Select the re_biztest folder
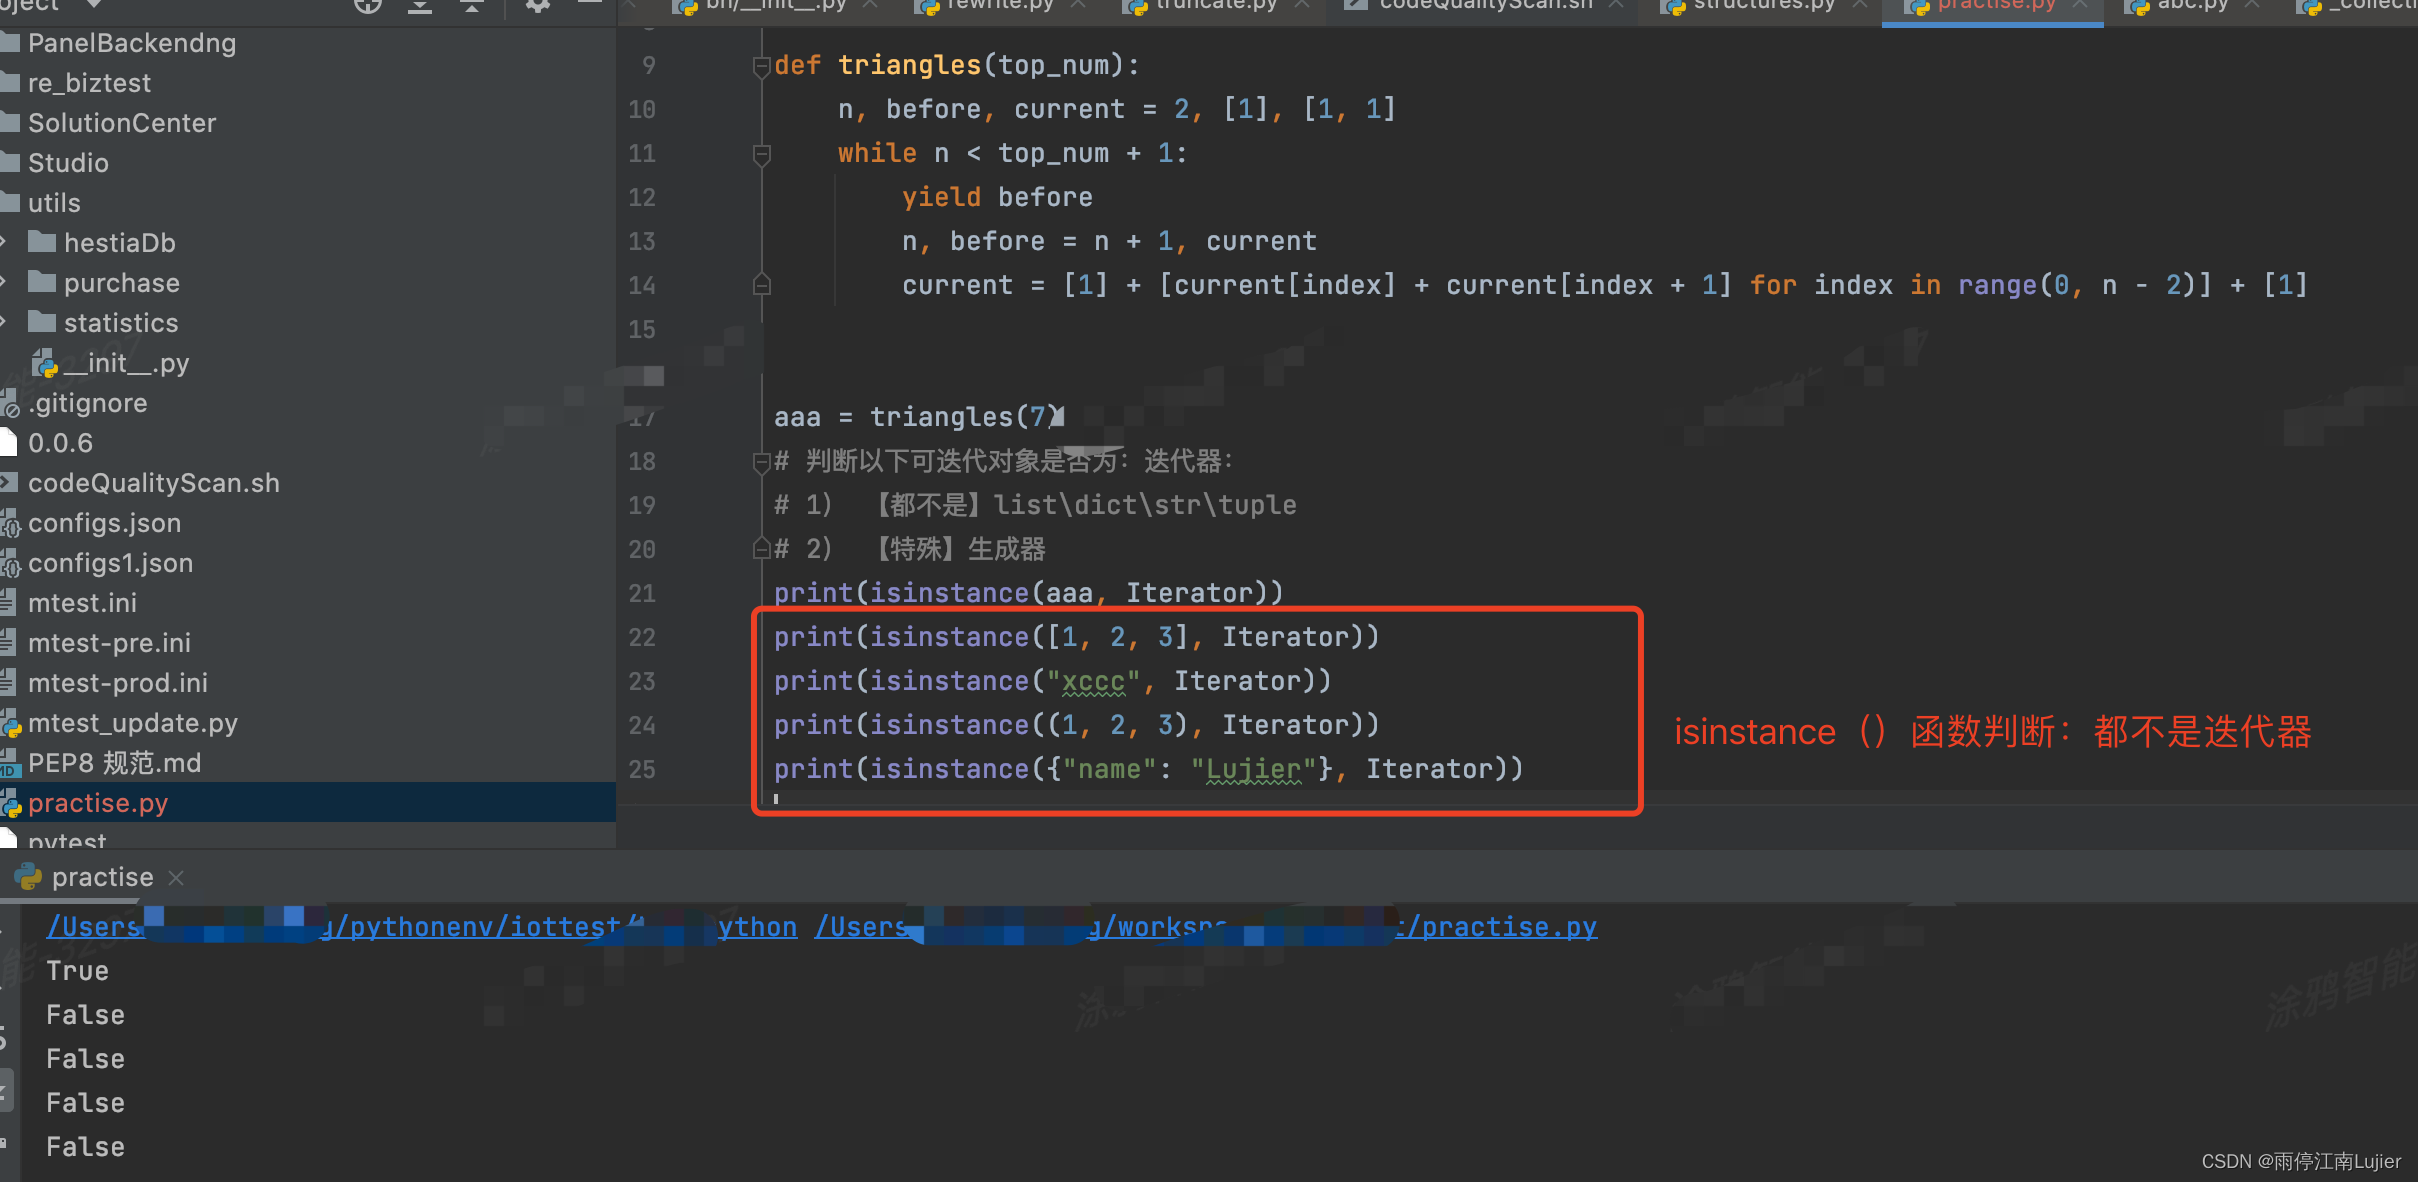Screen dimensions: 2418x1182 89,83
